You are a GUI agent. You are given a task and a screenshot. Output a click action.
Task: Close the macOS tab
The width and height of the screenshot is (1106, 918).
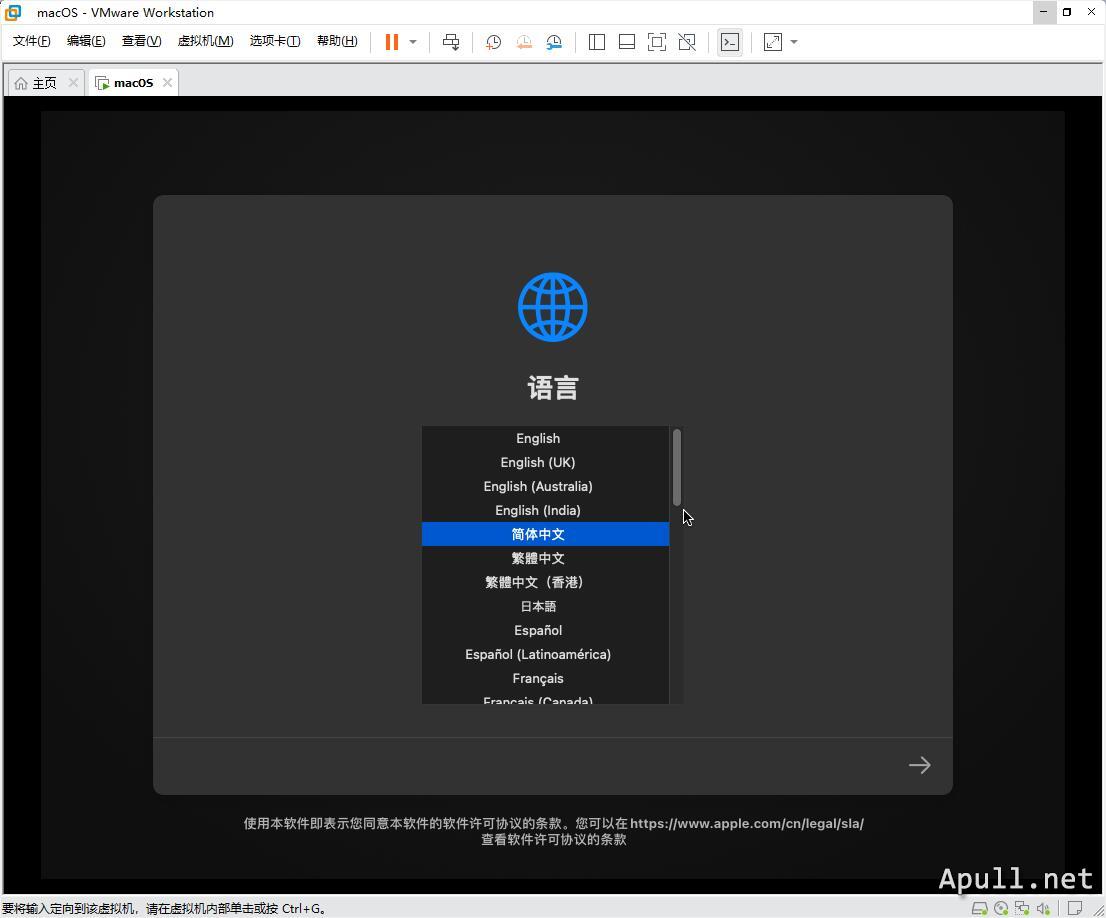[x=167, y=83]
